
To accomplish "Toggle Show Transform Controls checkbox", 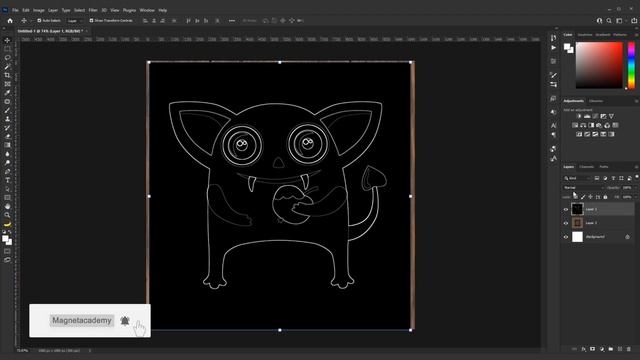I will (x=91, y=20).
